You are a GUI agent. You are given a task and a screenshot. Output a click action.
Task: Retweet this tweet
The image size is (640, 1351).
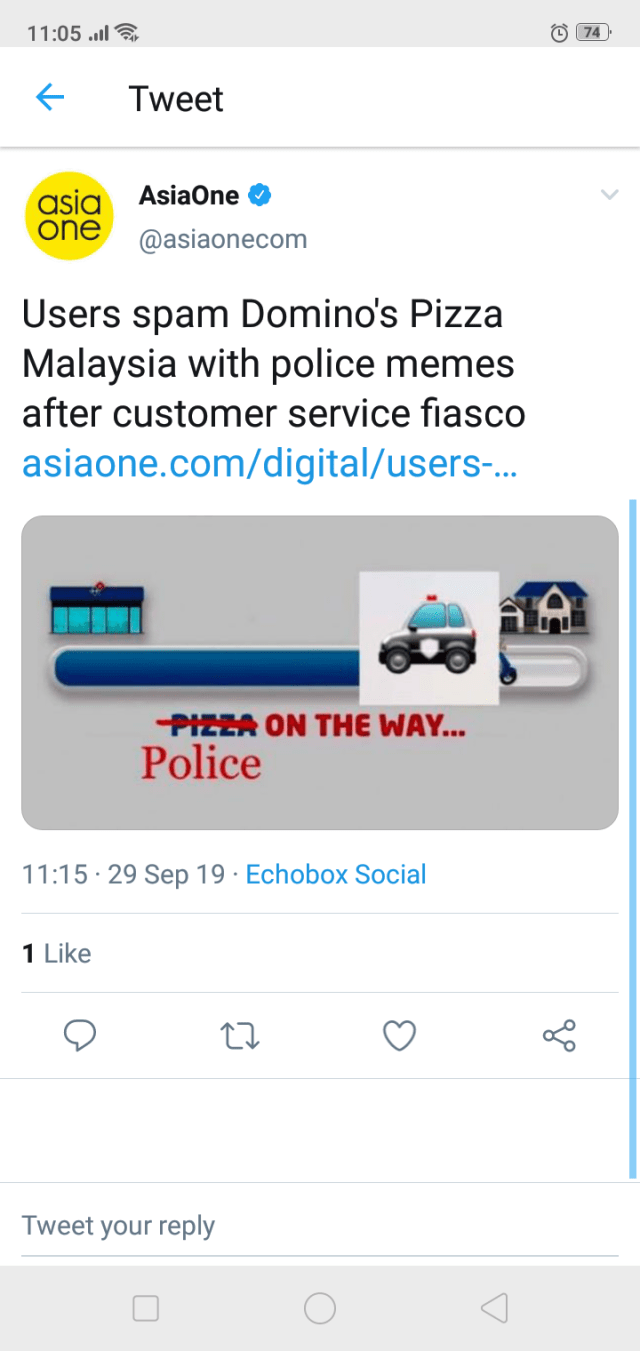[240, 1035]
